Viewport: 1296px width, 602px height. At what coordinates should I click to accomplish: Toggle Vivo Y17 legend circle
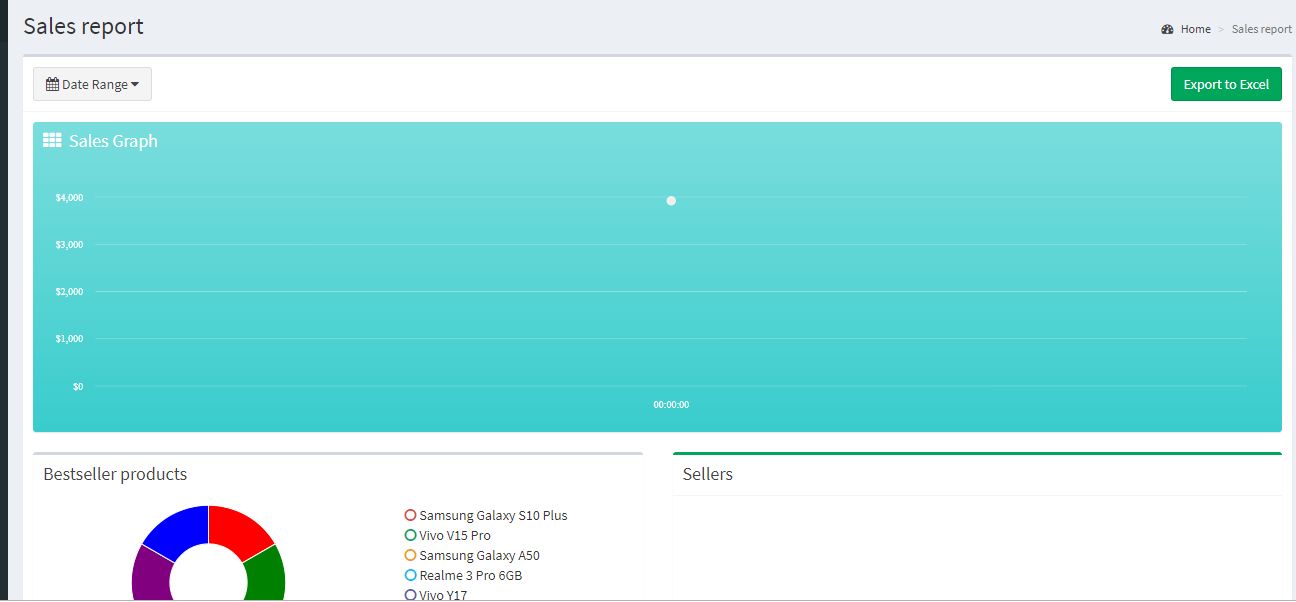point(410,595)
